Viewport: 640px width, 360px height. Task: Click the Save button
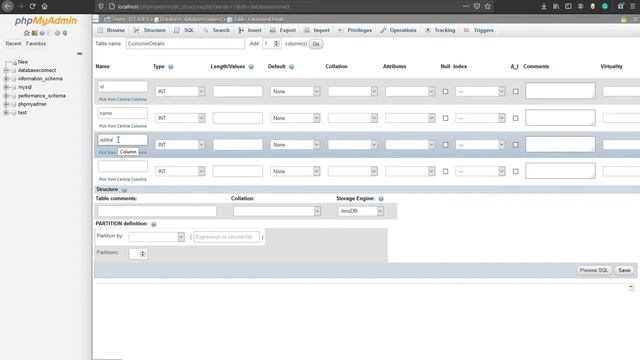coord(624,270)
